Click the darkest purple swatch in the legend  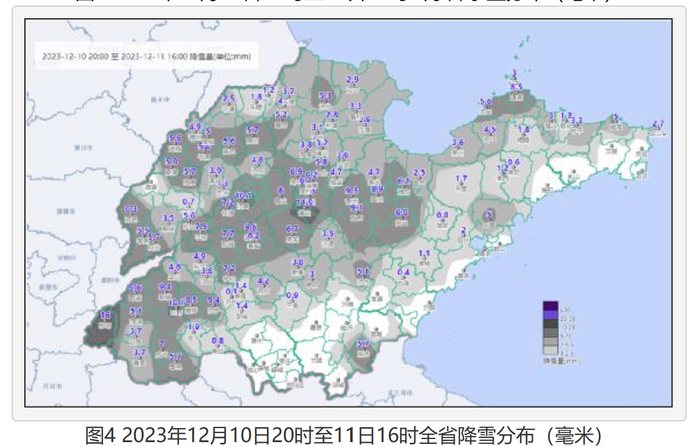click(x=550, y=306)
